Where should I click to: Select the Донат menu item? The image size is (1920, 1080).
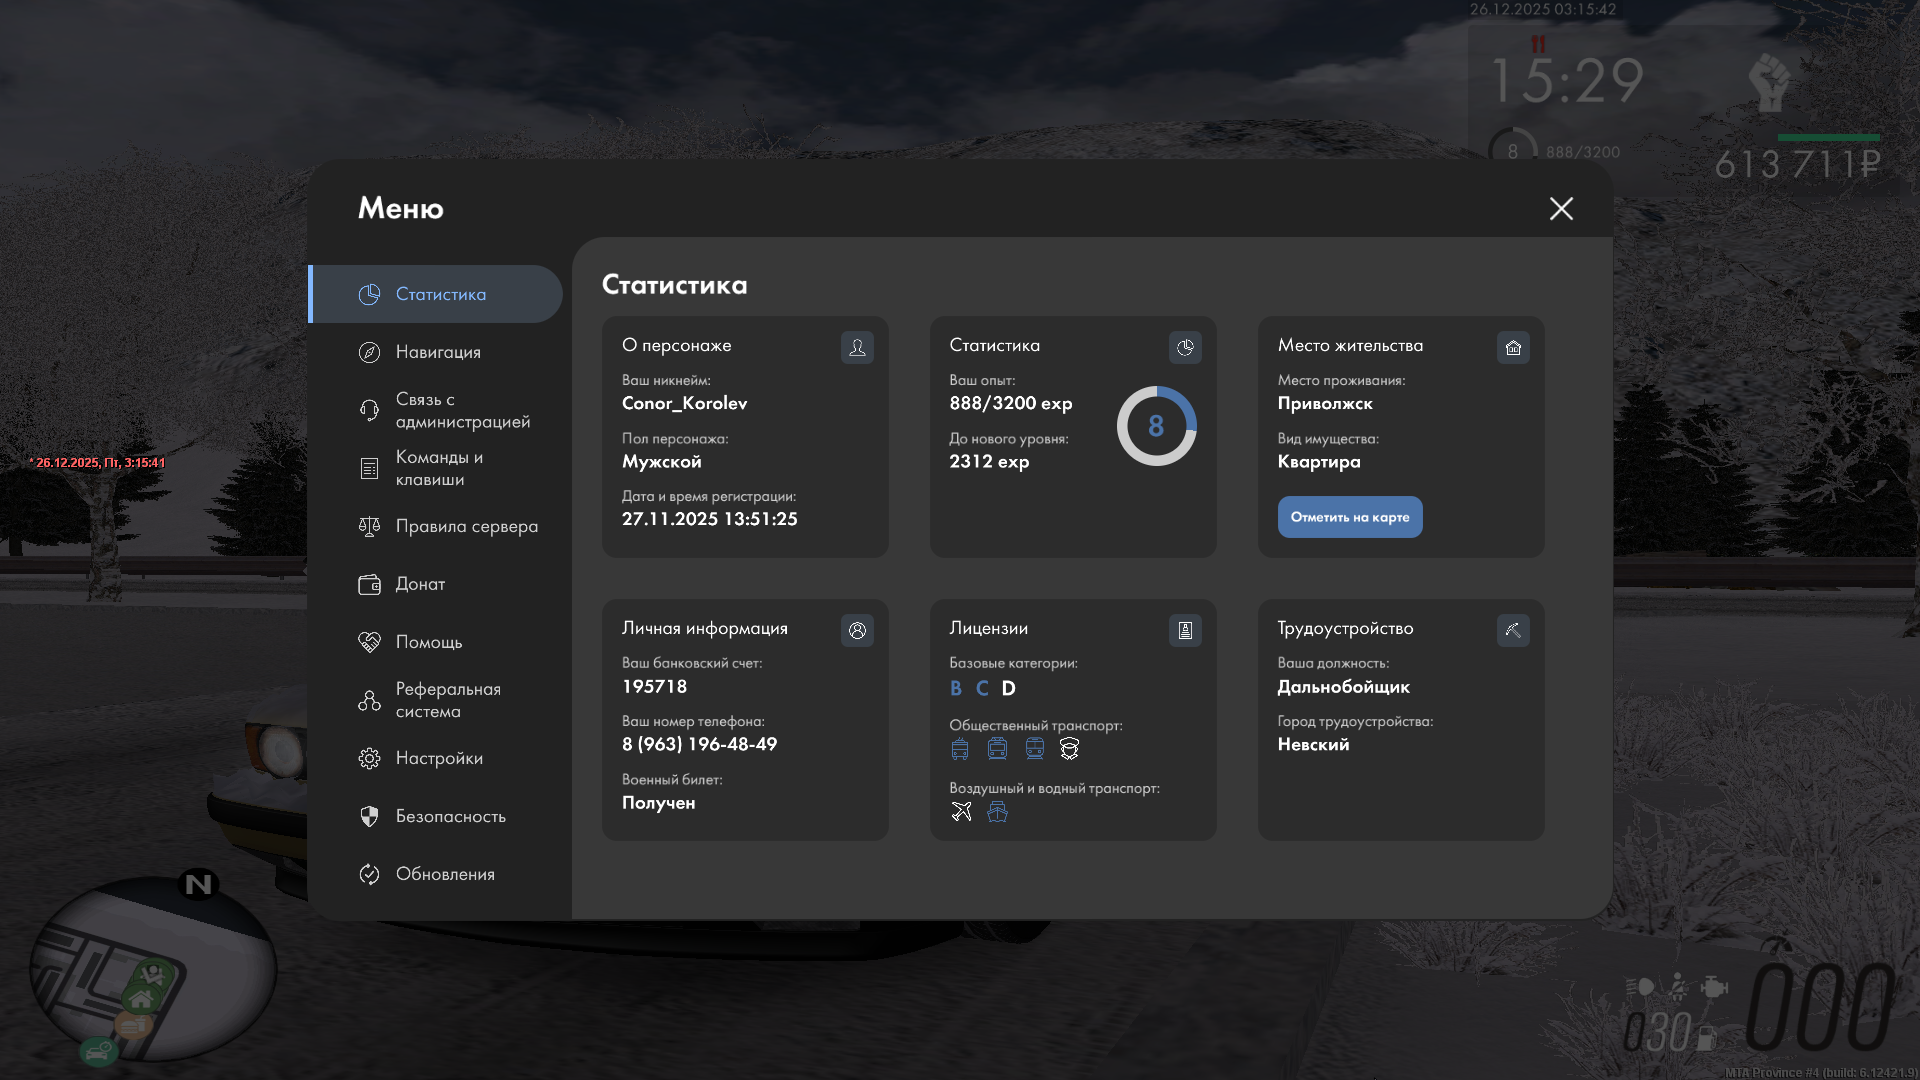click(420, 584)
